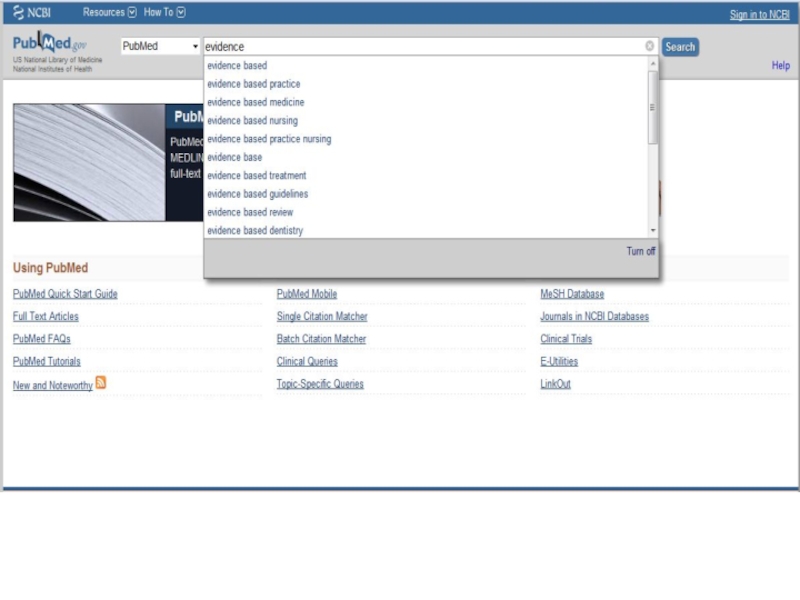
Task: Go to Single Citation Matcher
Action: click(322, 317)
